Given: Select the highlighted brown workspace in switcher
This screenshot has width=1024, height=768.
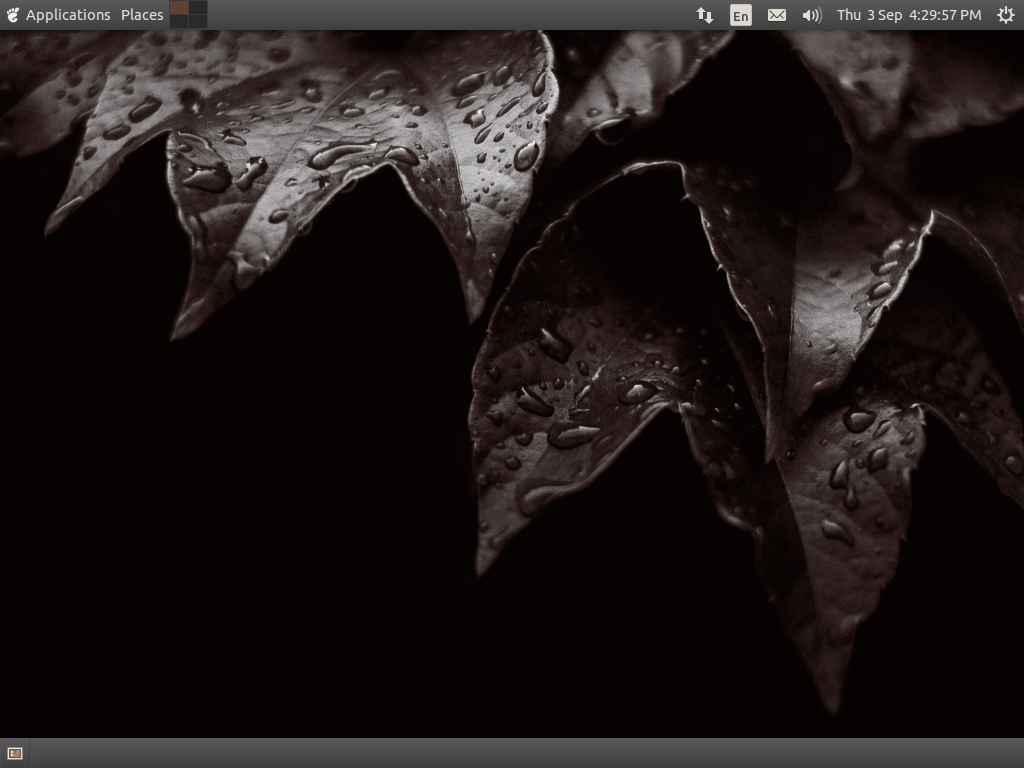Looking at the screenshot, I should pos(179,8).
